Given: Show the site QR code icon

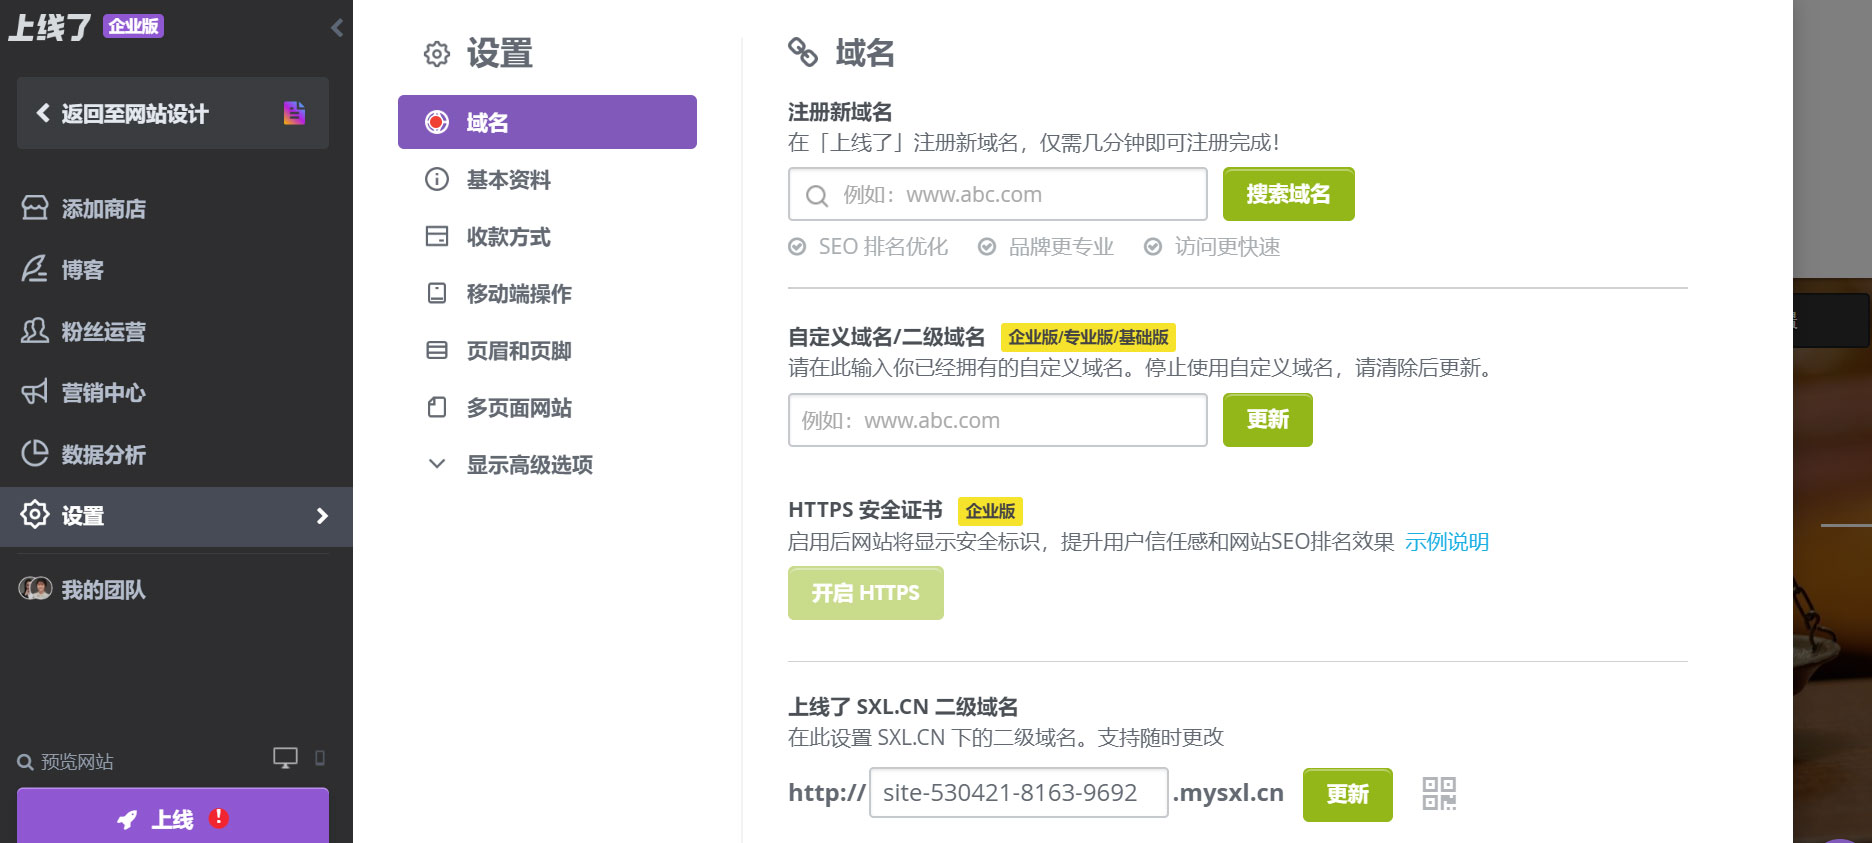Looking at the screenshot, I should coord(1439,794).
